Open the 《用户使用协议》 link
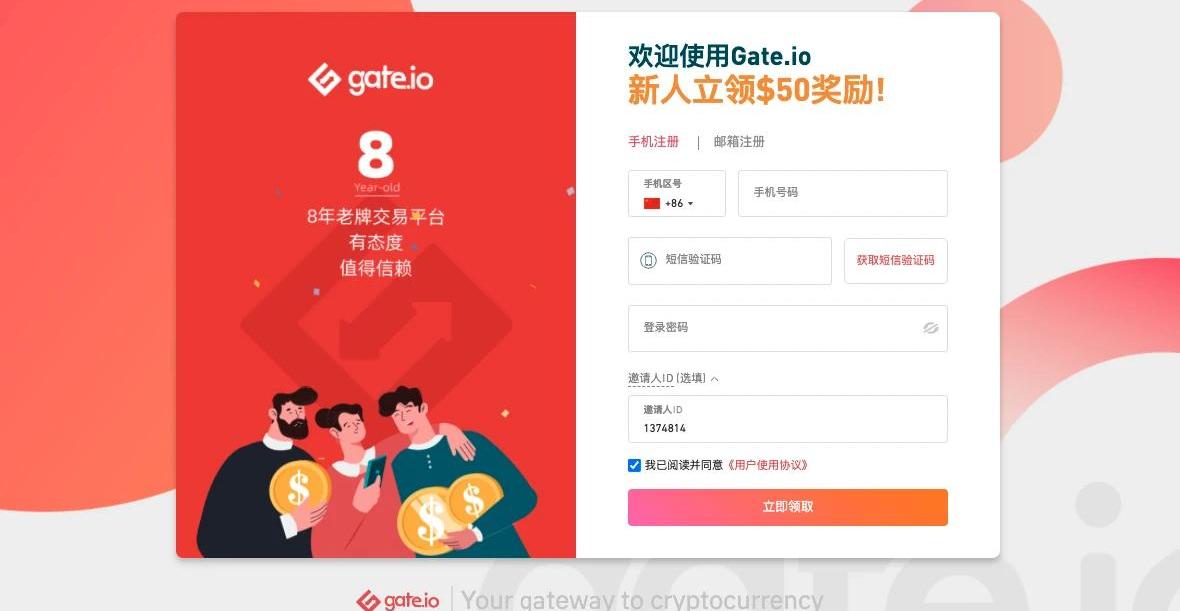Screen dimensions: 1180x611 767,465
